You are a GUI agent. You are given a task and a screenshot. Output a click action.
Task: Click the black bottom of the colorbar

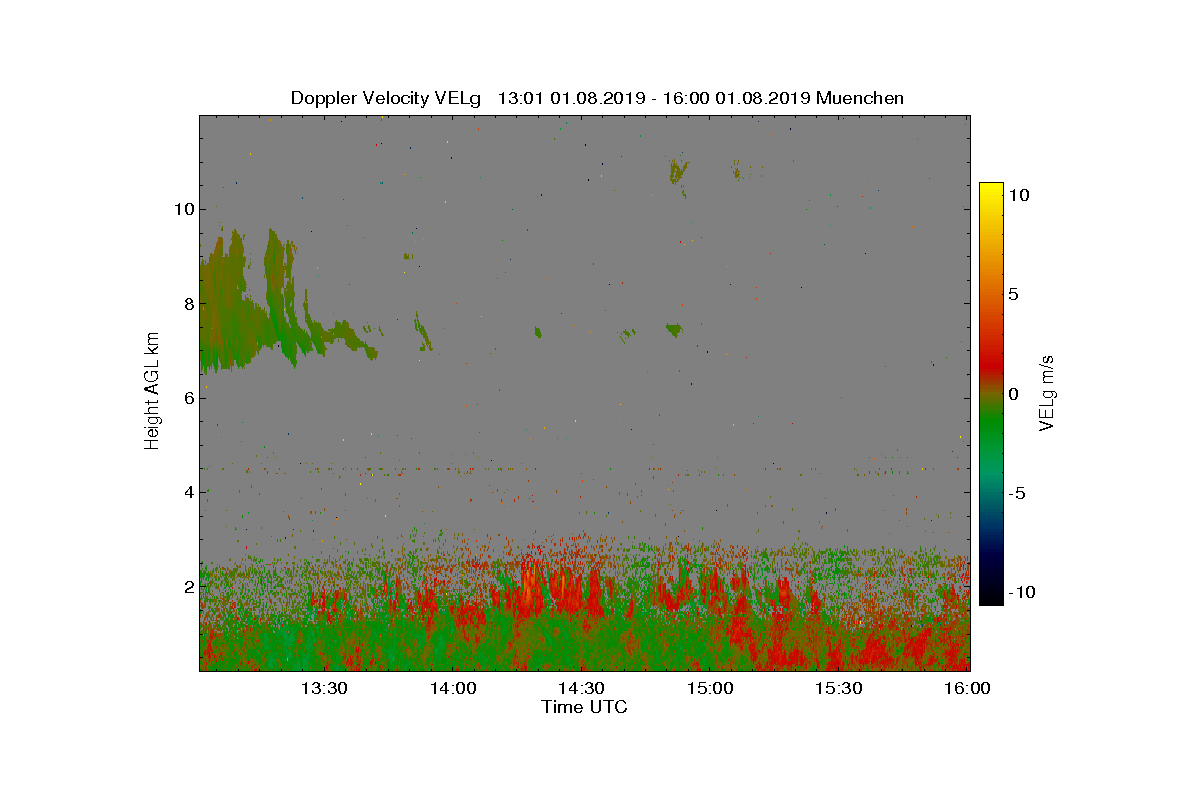tap(991, 595)
